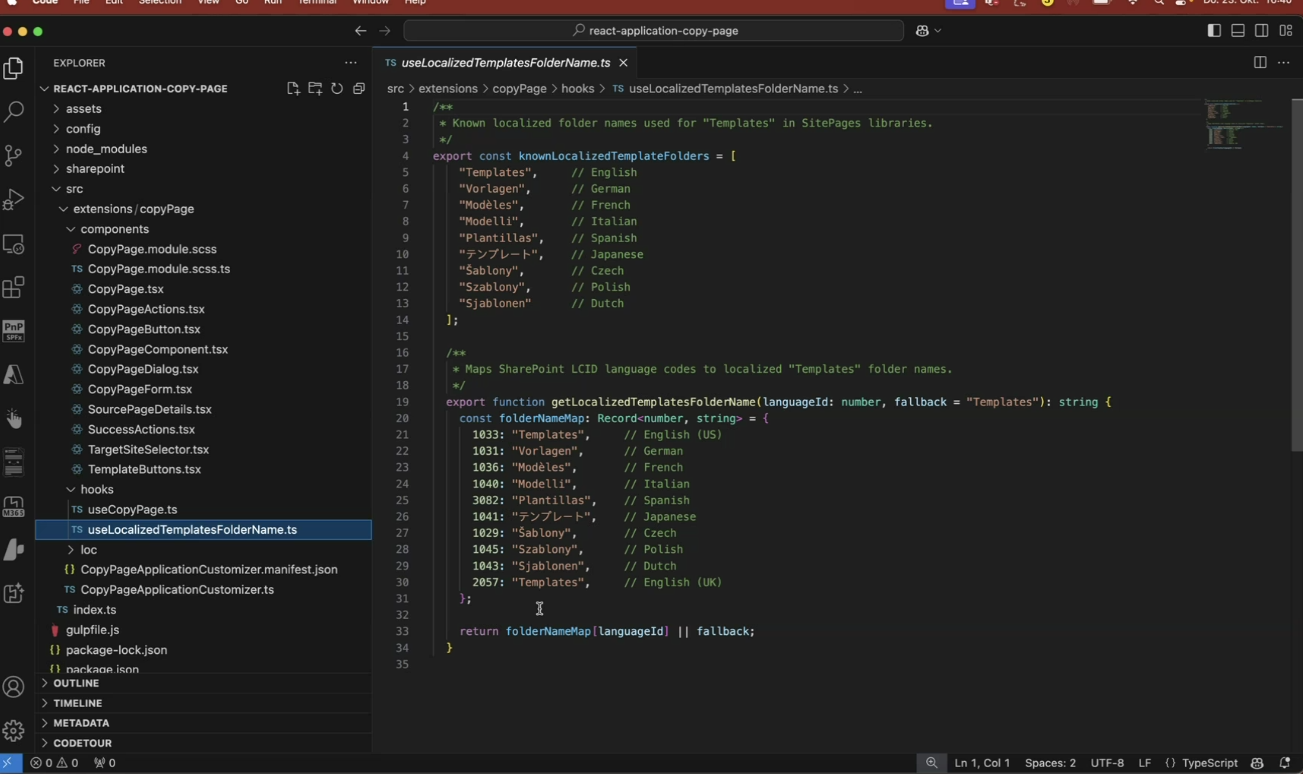The width and height of the screenshot is (1303, 774).
Task: Open the Source Control view
Action: point(14,155)
